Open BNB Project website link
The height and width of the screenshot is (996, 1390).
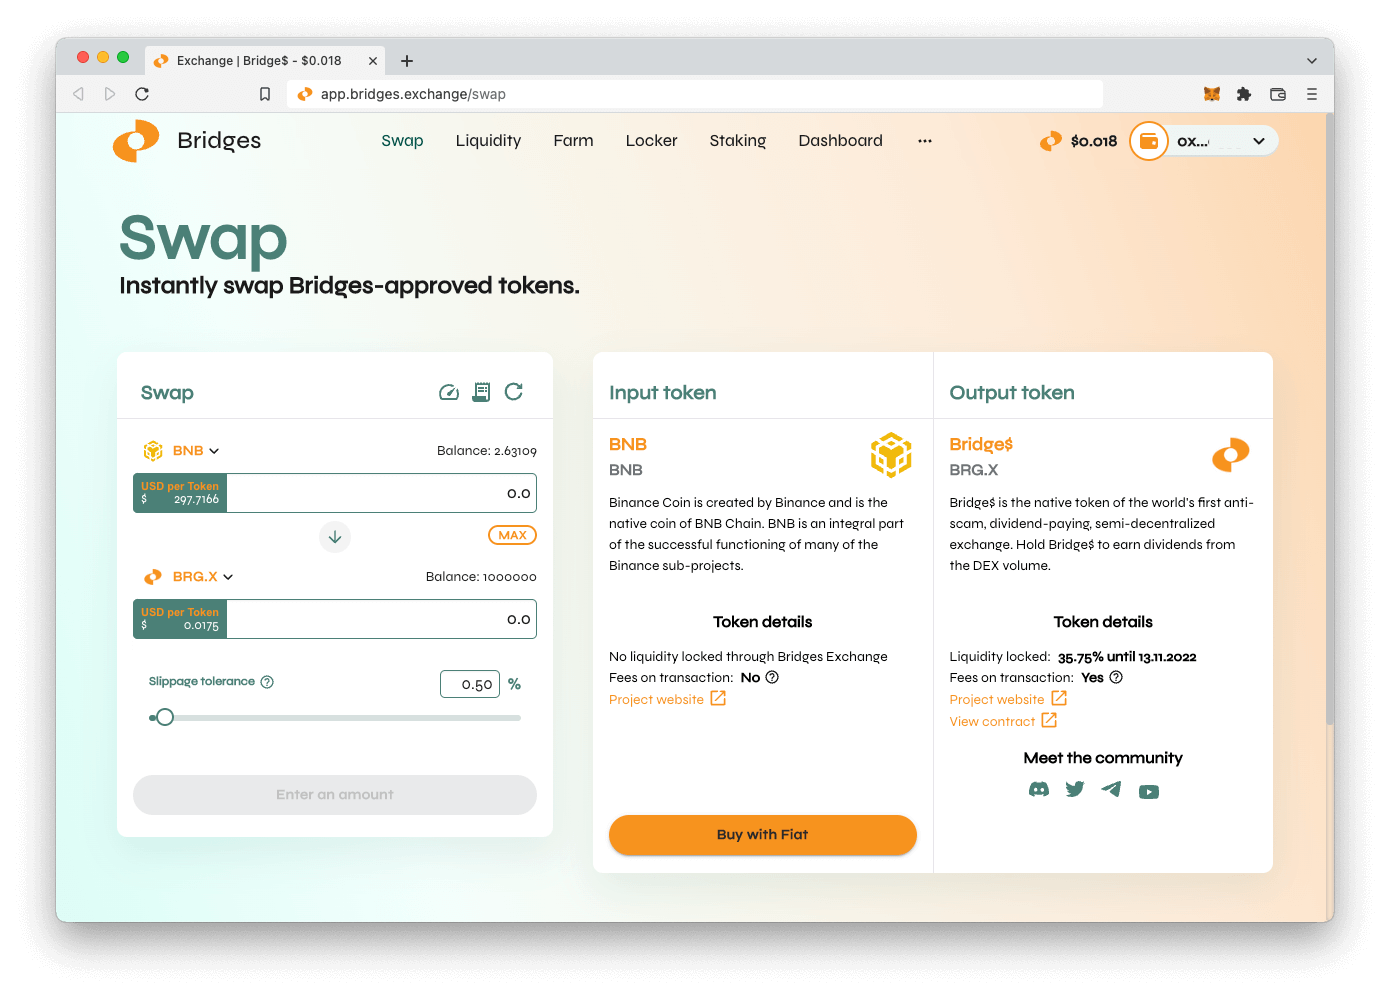667,699
